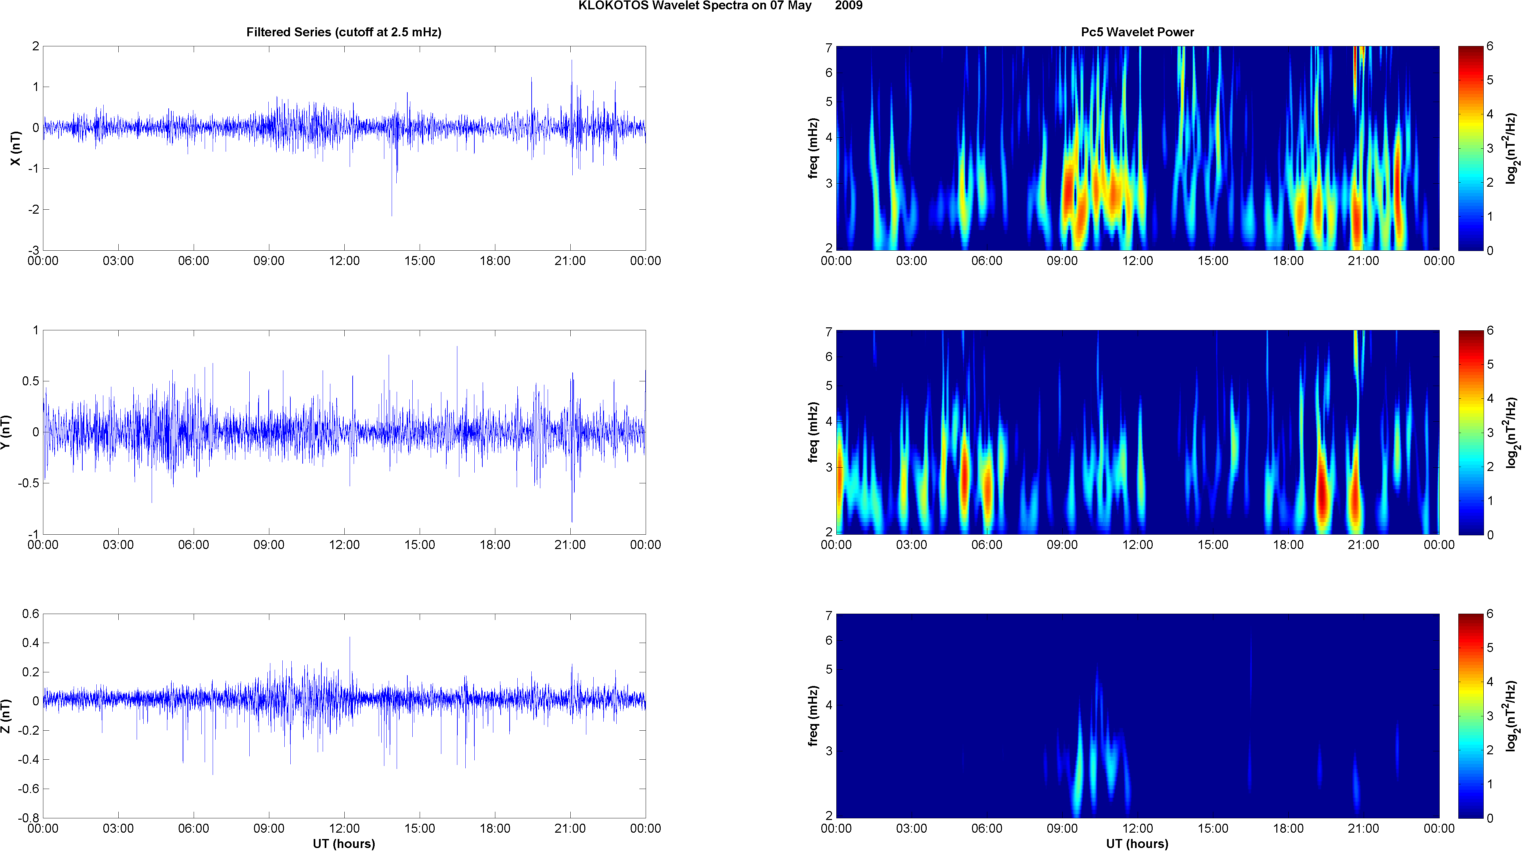This screenshot has width=1522, height=851.
Task: Click the UT (hours) label under the bottom spectrogram
Action: click(x=1137, y=844)
